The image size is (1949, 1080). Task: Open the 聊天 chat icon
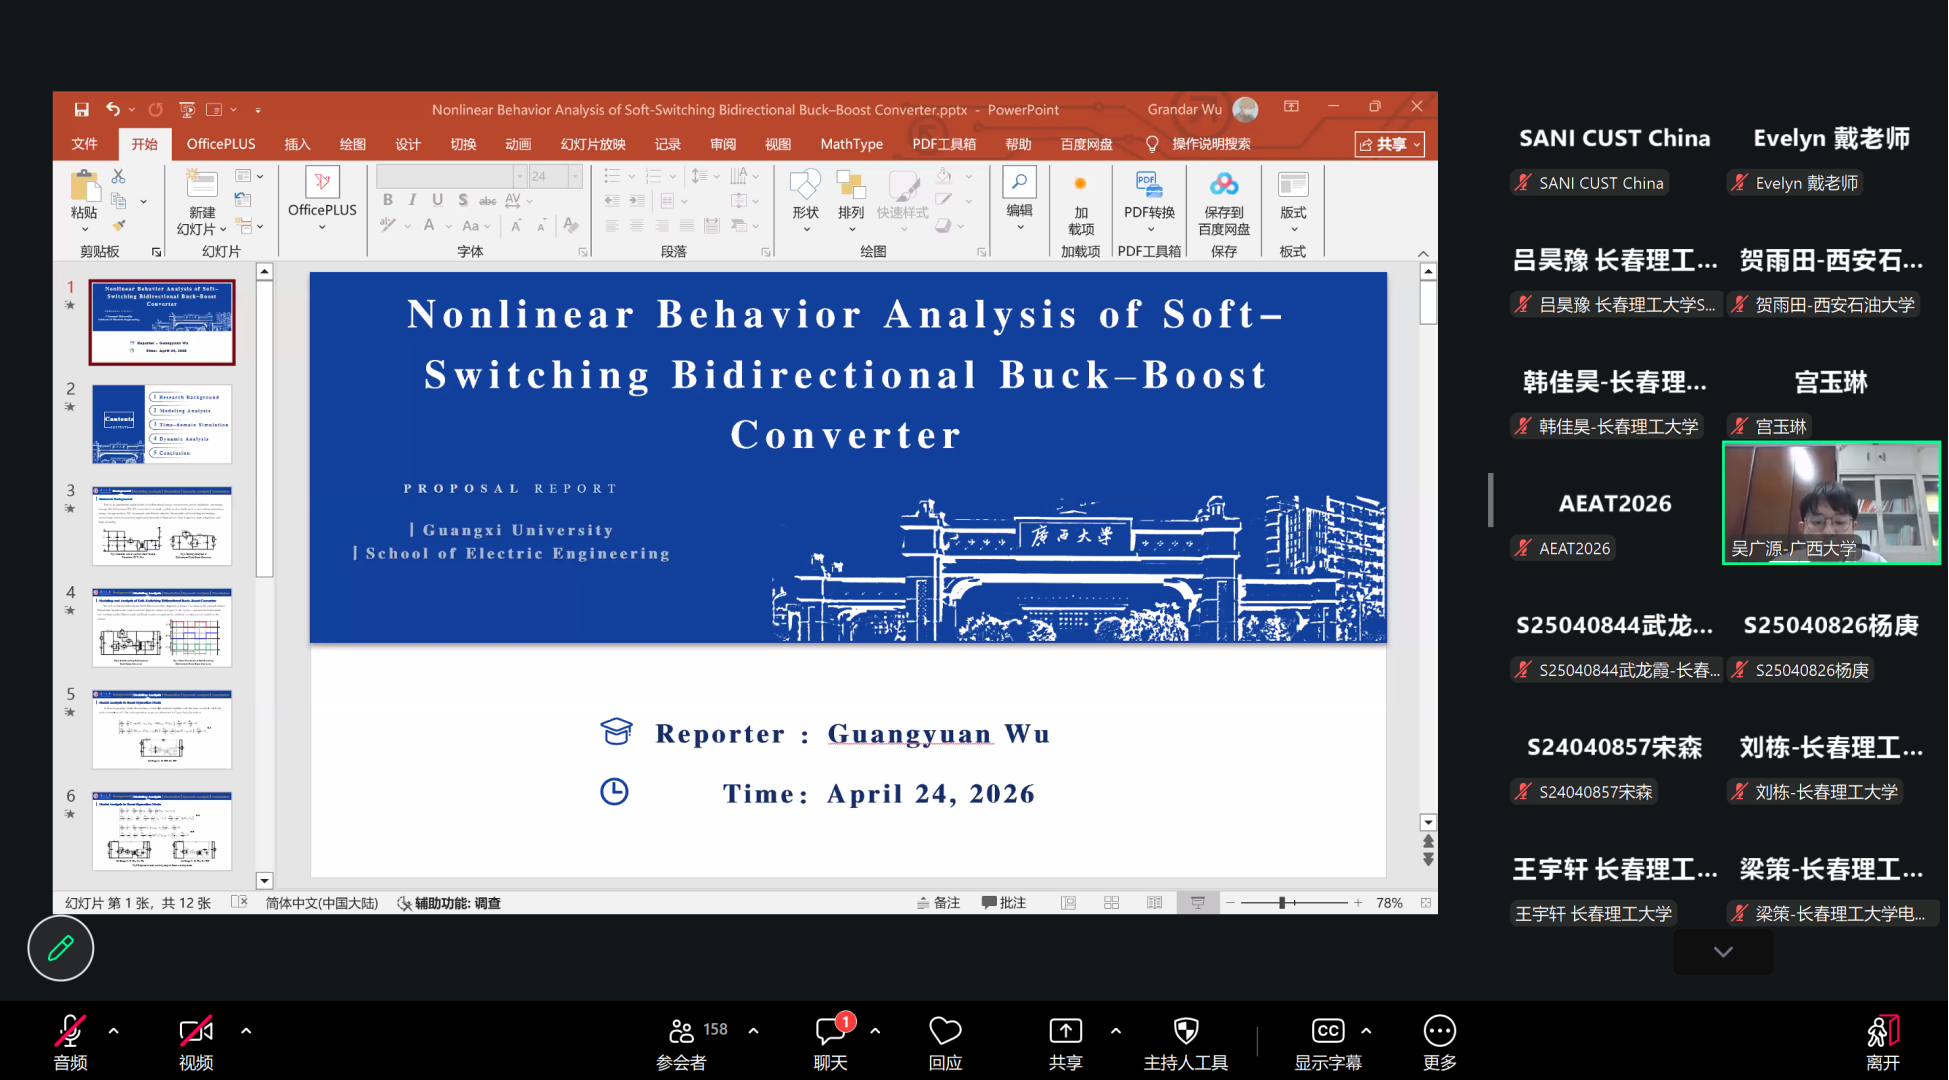830,1031
